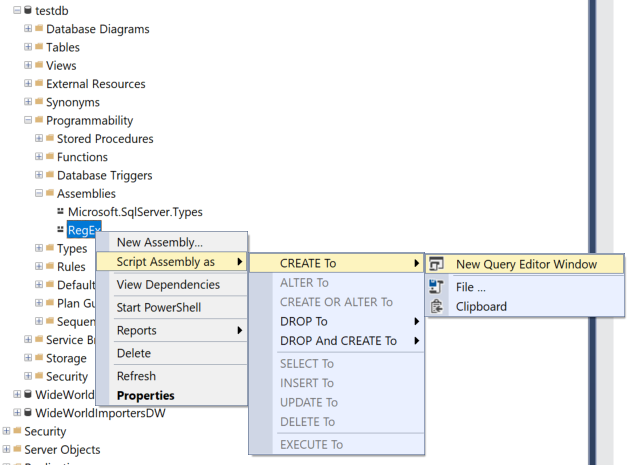The height and width of the screenshot is (465, 634).
Task: Expand the Tables folder
Action: [28, 47]
